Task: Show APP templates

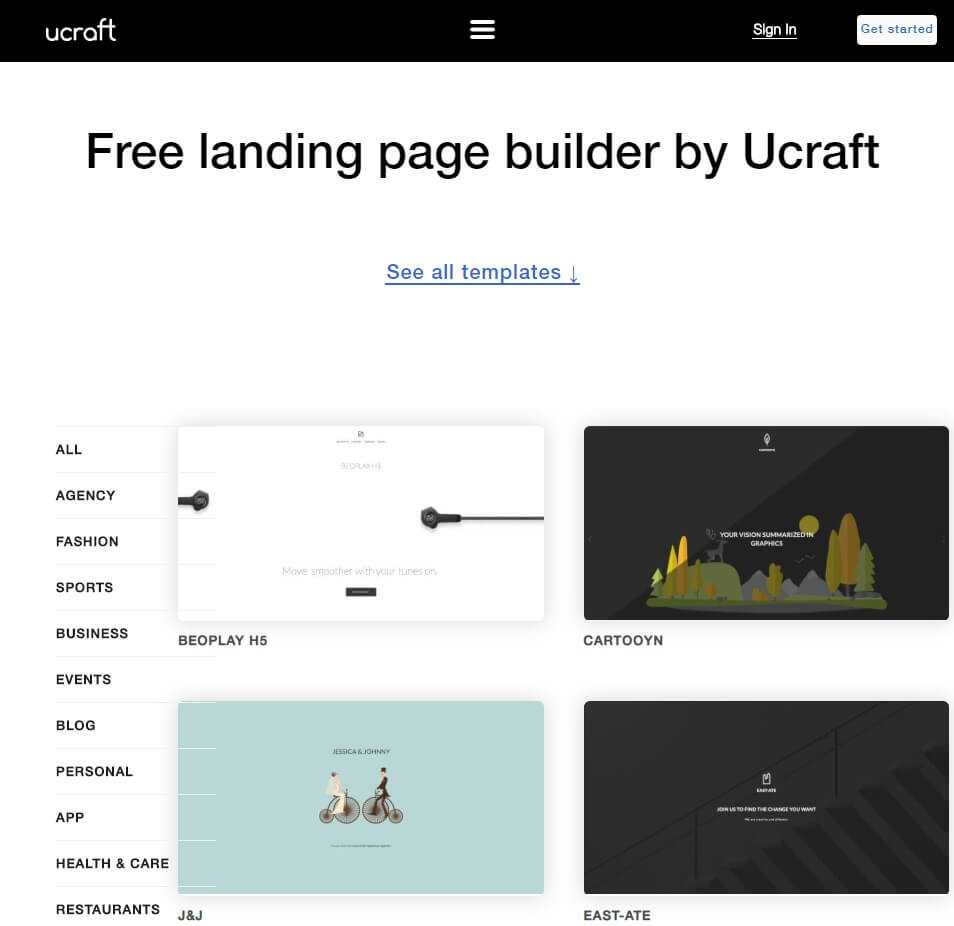Action: pyautogui.click(x=70, y=817)
